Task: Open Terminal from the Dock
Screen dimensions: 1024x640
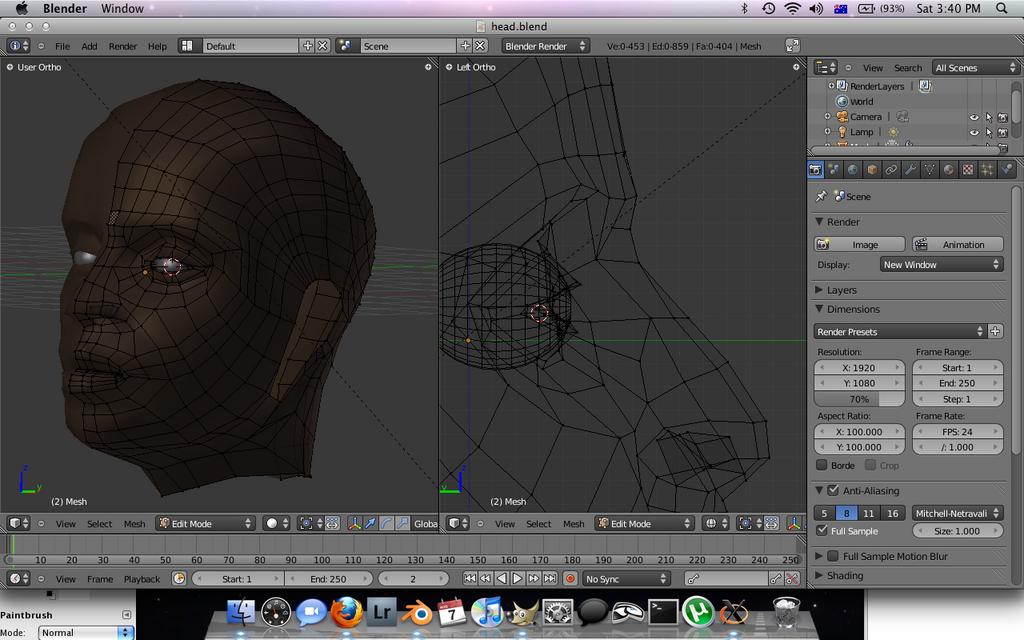Action: coord(663,613)
